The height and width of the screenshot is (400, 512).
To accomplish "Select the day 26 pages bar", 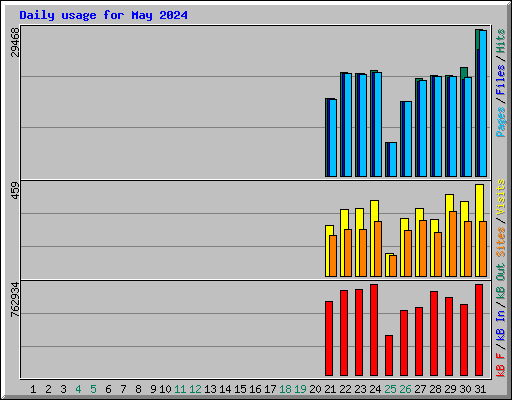I will (x=408, y=139).
